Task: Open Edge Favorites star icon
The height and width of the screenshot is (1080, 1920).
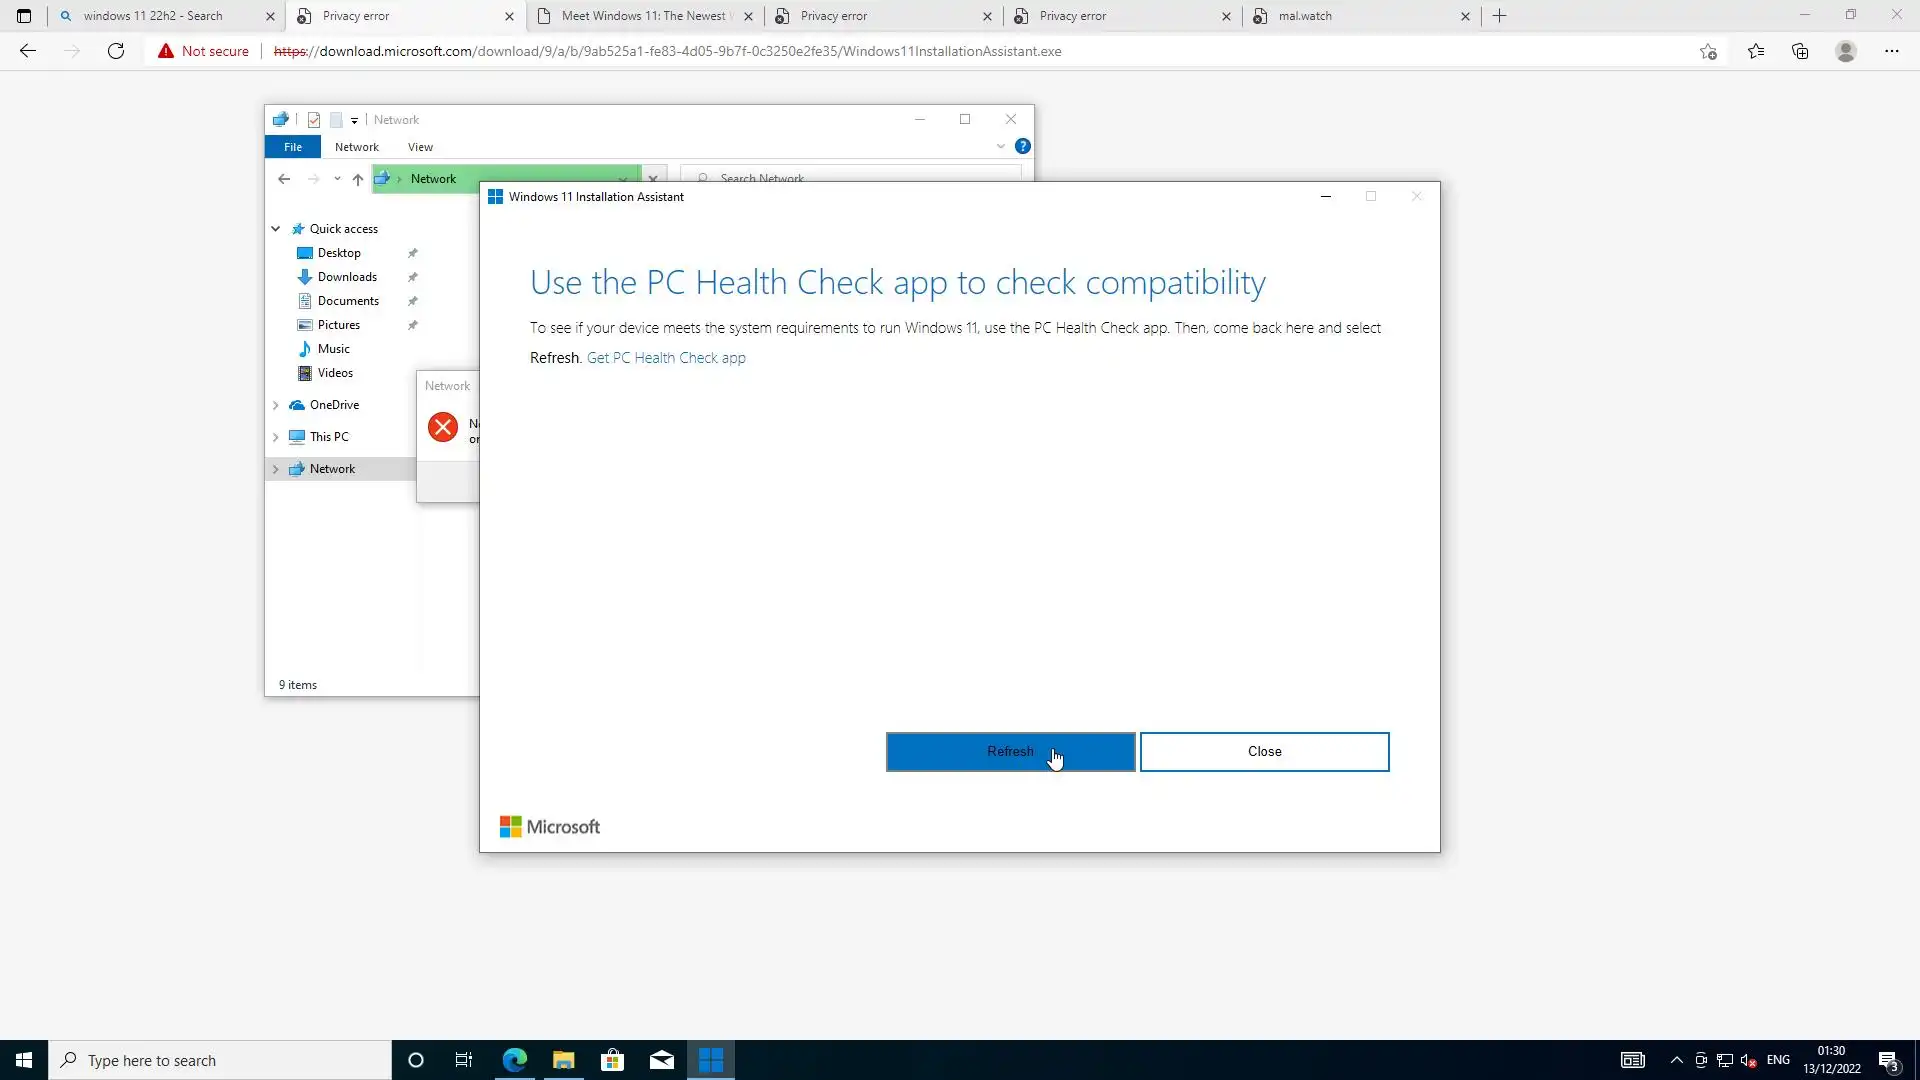Action: [x=1756, y=51]
